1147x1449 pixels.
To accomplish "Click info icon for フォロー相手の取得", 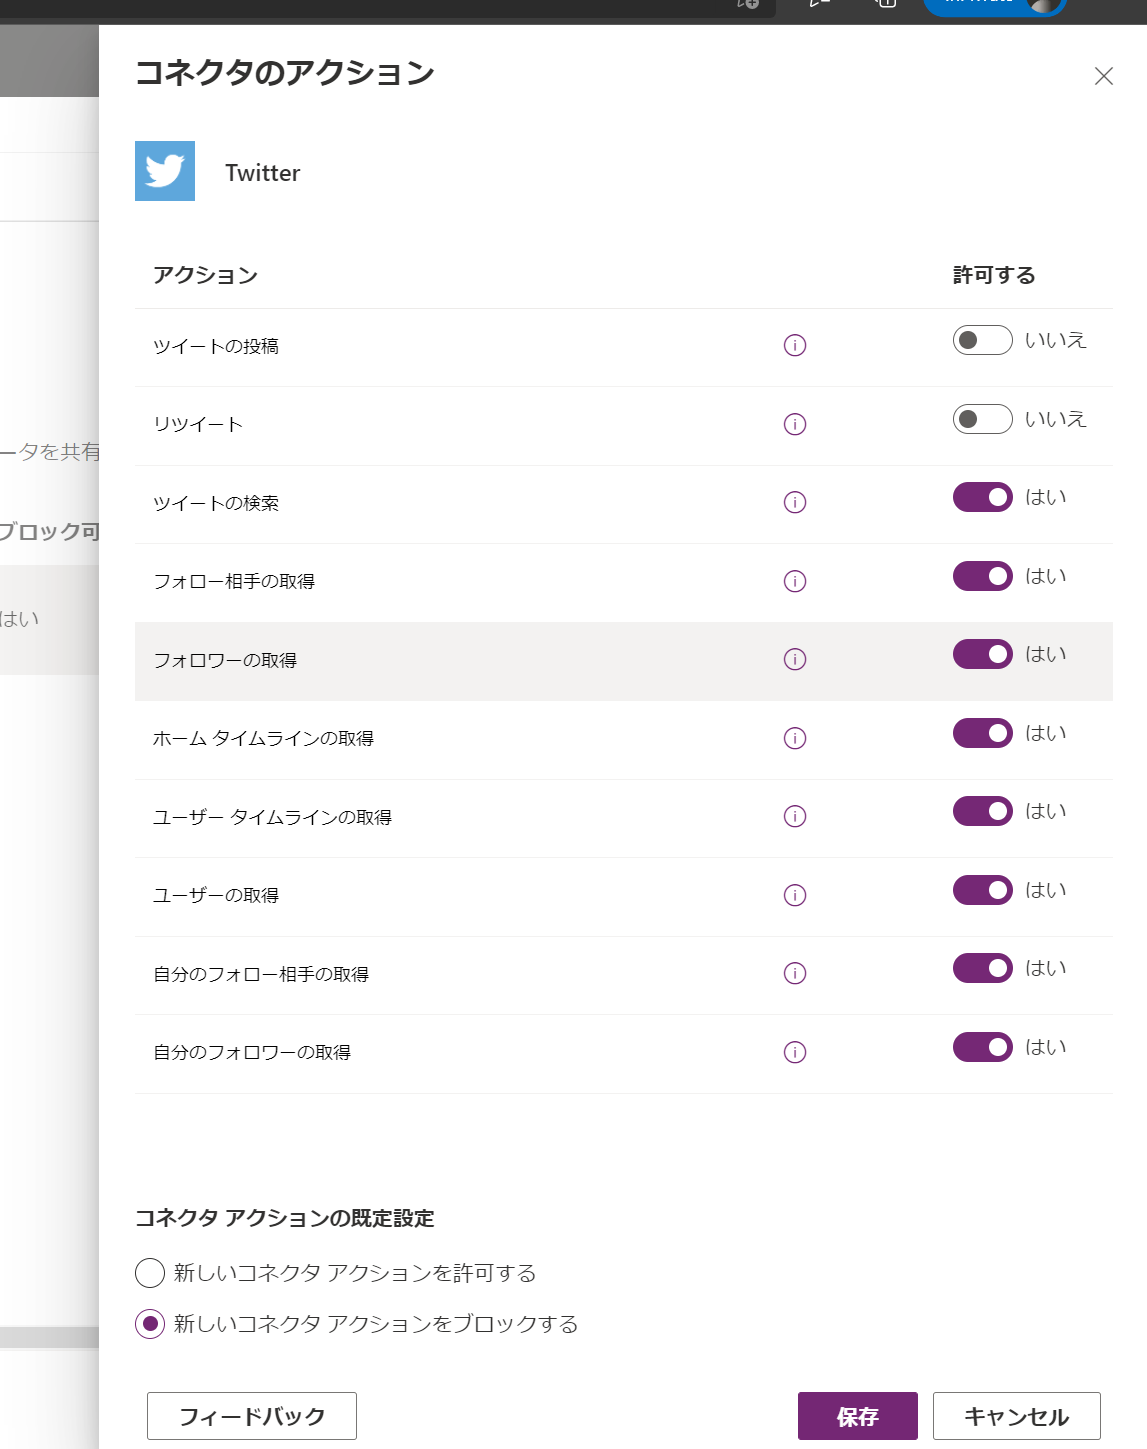I will (x=795, y=581).
